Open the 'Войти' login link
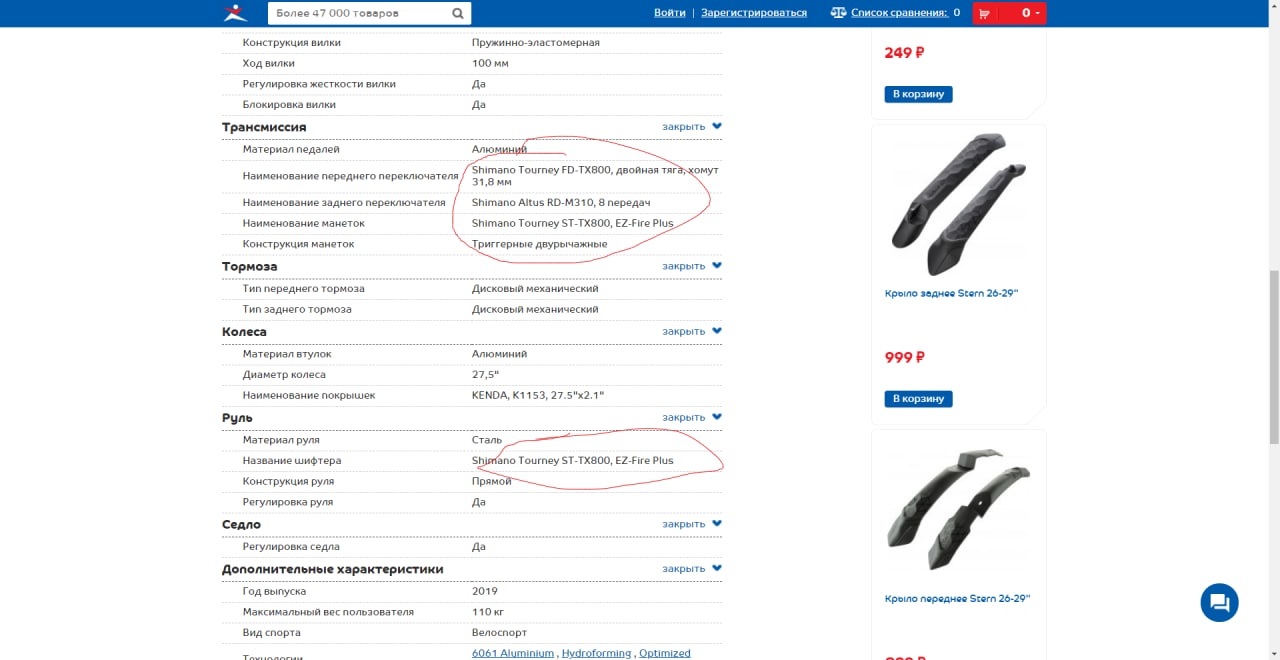Screen dimensions: 1280x660 [670, 13]
